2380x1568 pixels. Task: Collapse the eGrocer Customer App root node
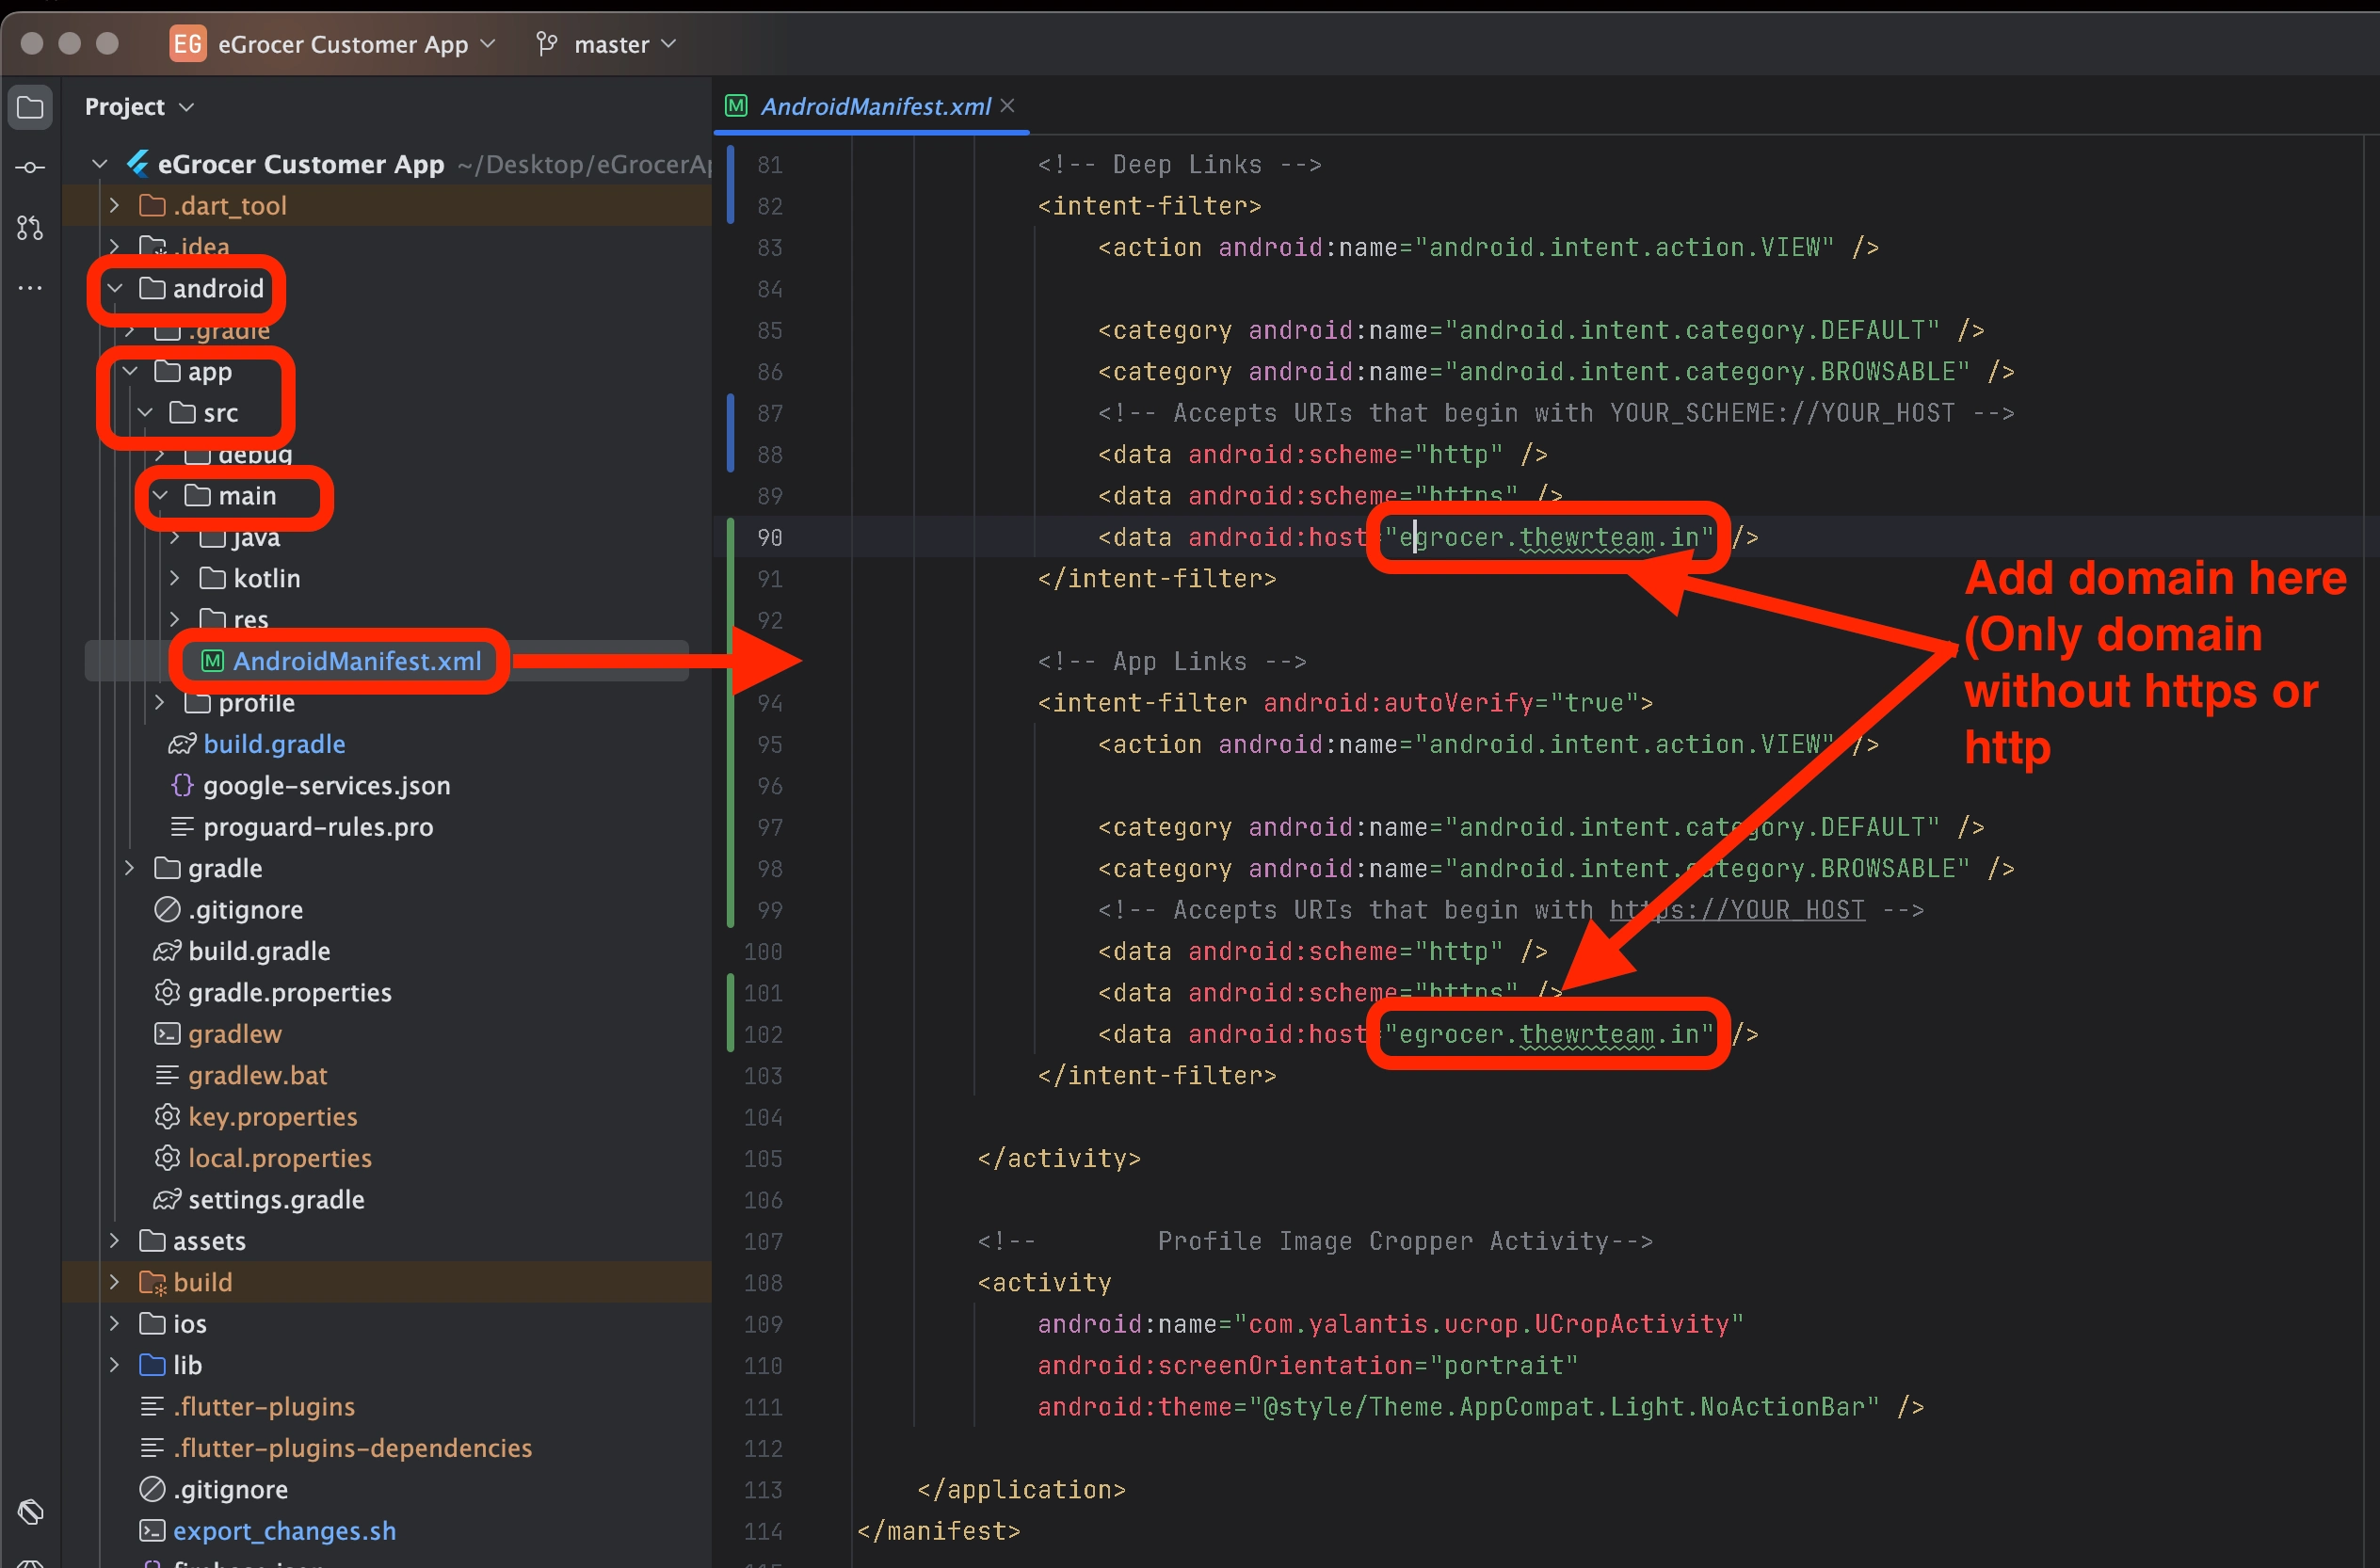[x=99, y=164]
